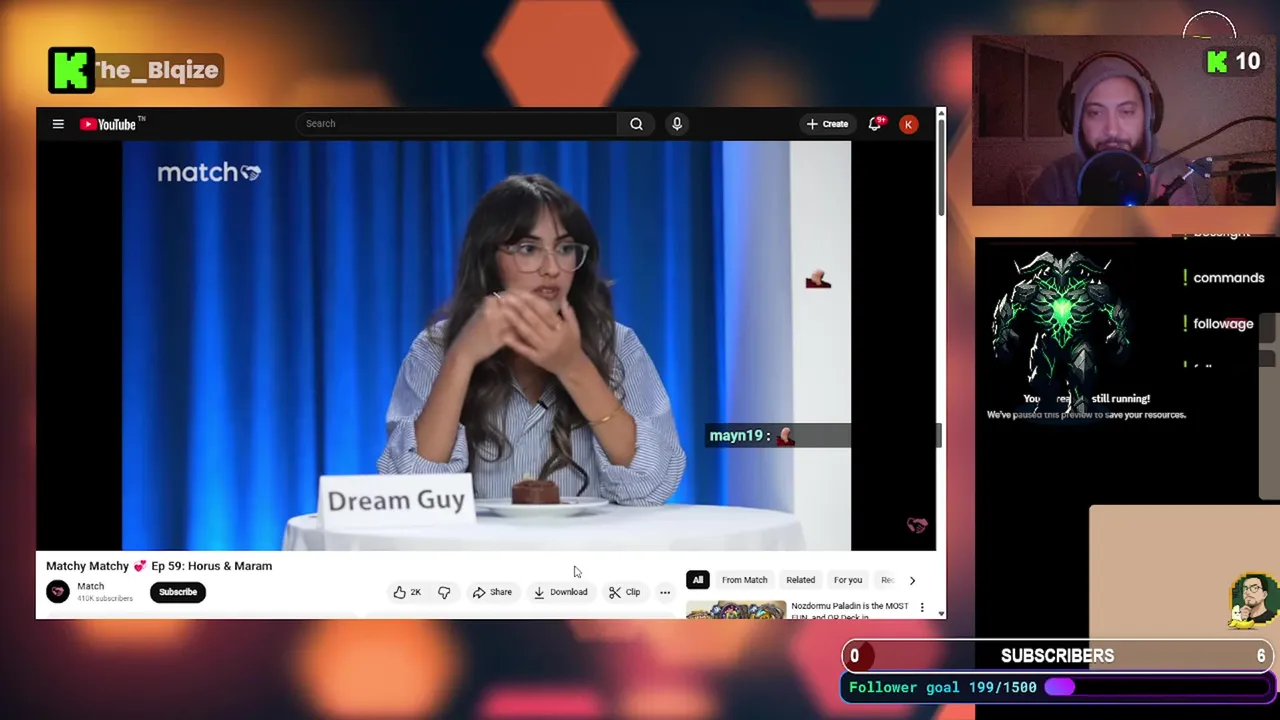Click the cartoon avatar in corner

pos(1254,601)
